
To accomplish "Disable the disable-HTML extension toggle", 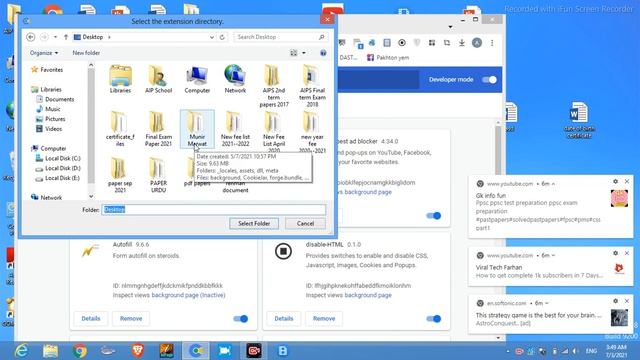I will 433,319.
